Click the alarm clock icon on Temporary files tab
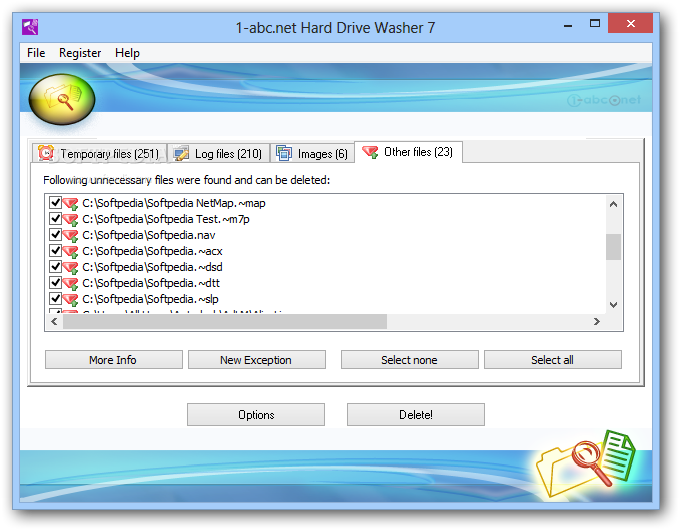Screen dimensions: 680x530 [46, 153]
